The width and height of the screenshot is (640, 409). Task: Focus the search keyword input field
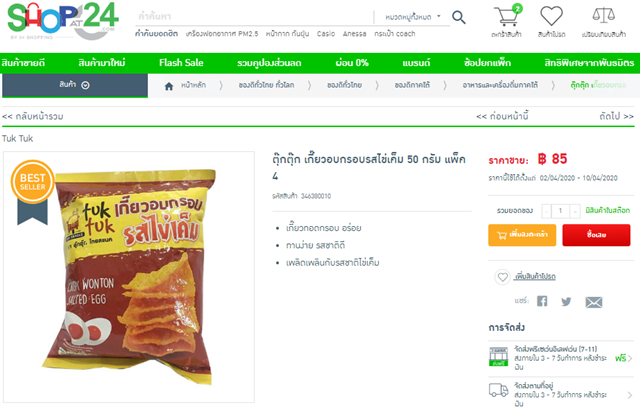(254, 17)
